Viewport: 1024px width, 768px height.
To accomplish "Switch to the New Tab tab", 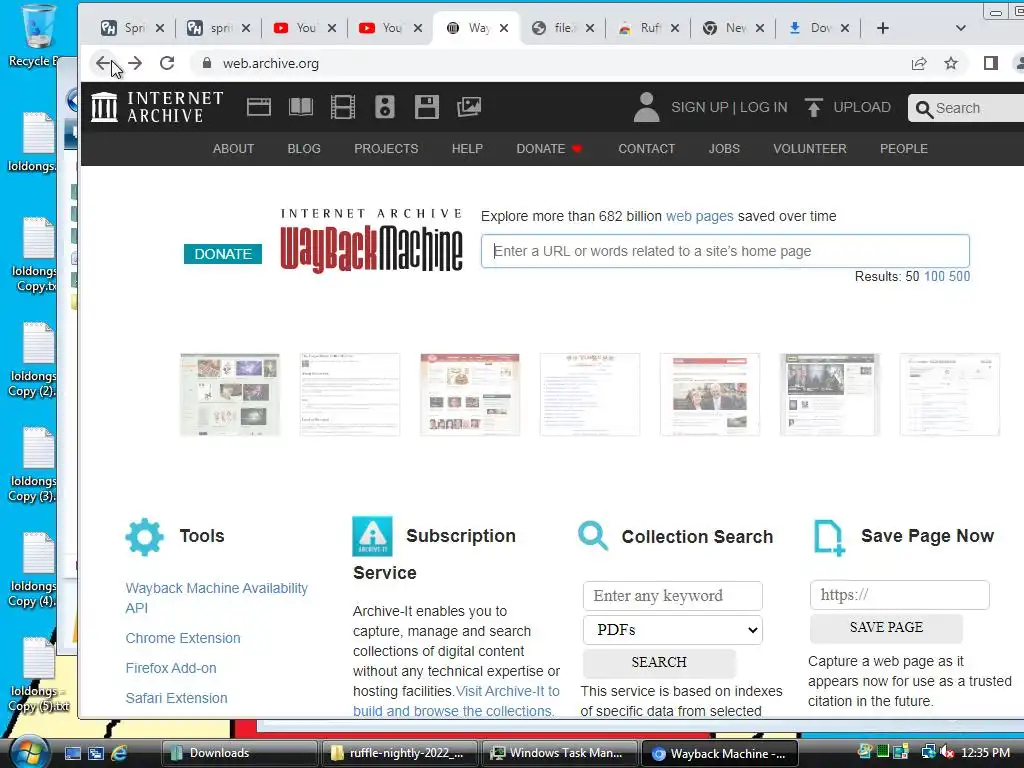I will coord(733,28).
